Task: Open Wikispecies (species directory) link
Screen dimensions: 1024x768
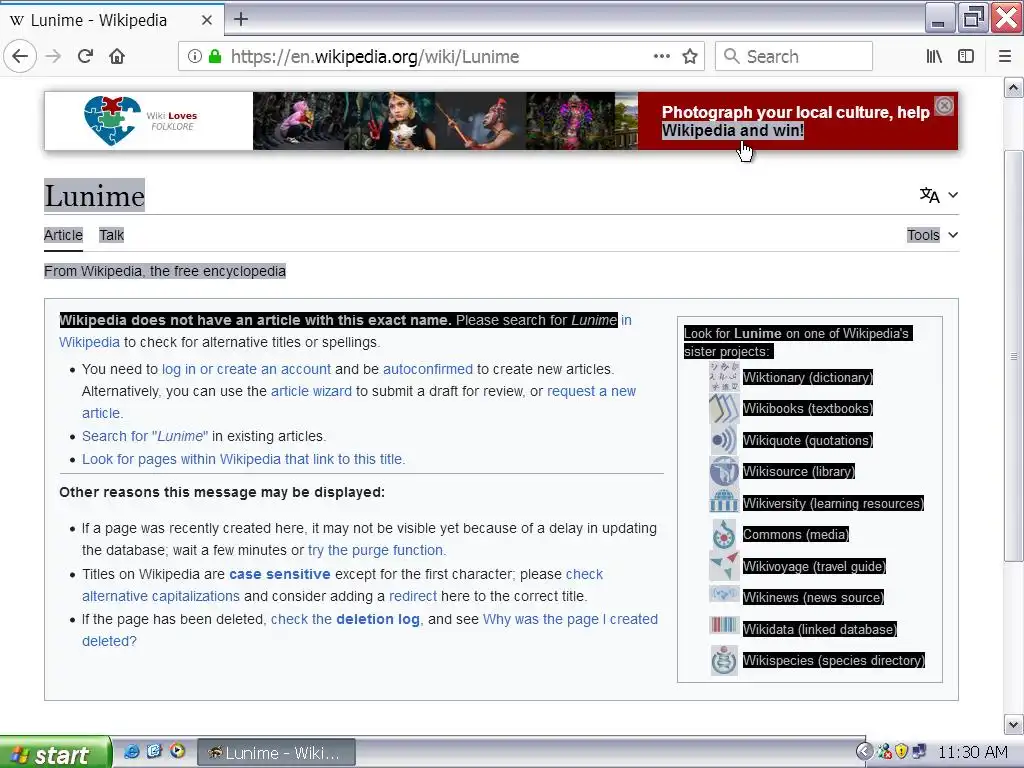Action: tap(833, 660)
